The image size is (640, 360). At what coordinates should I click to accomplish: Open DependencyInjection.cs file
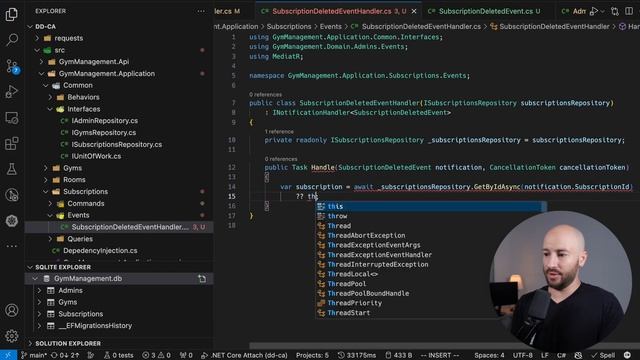coord(100,251)
